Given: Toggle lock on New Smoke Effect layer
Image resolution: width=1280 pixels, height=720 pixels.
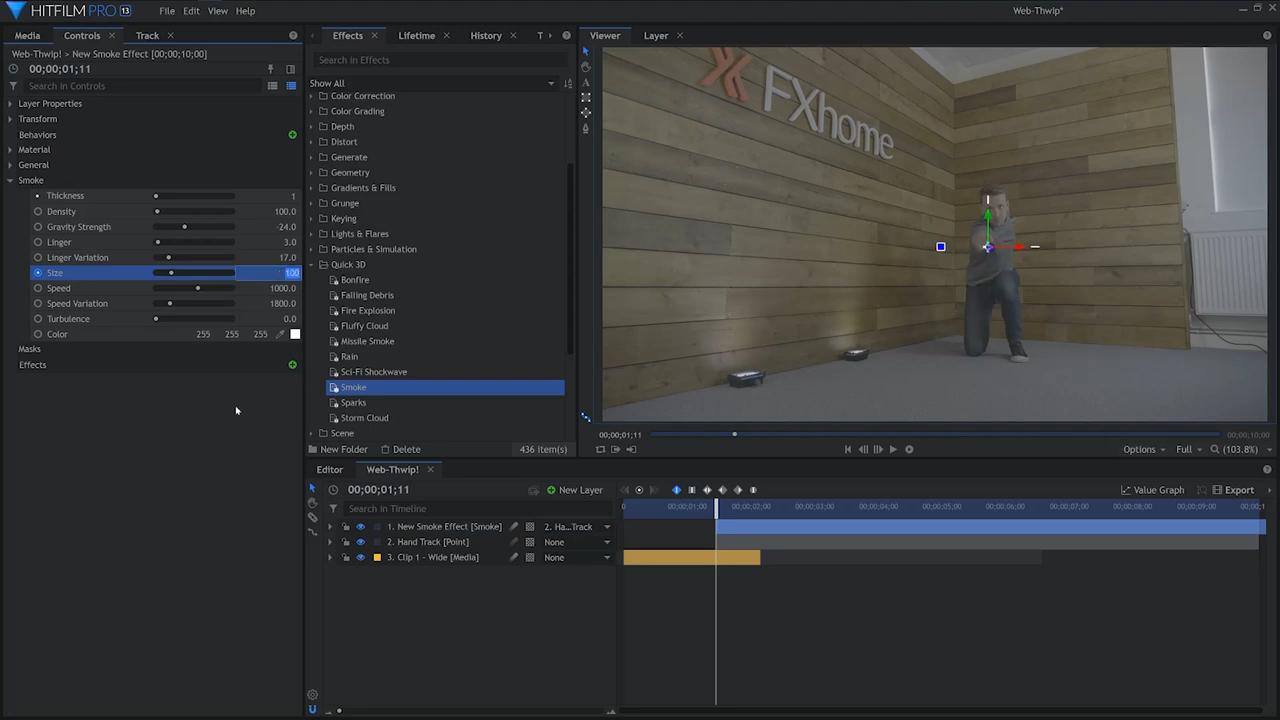Looking at the screenshot, I should pyautogui.click(x=346, y=527).
